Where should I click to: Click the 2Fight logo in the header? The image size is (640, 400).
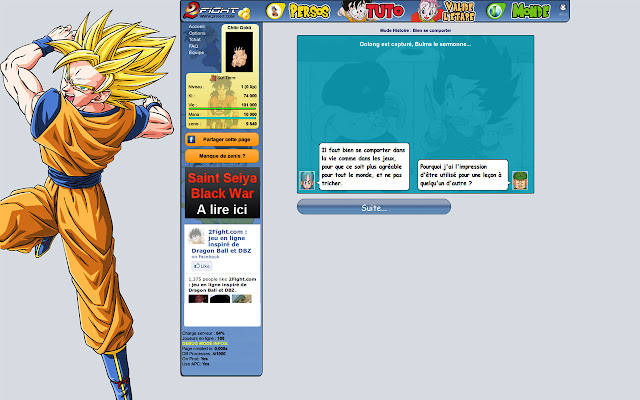point(216,11)
